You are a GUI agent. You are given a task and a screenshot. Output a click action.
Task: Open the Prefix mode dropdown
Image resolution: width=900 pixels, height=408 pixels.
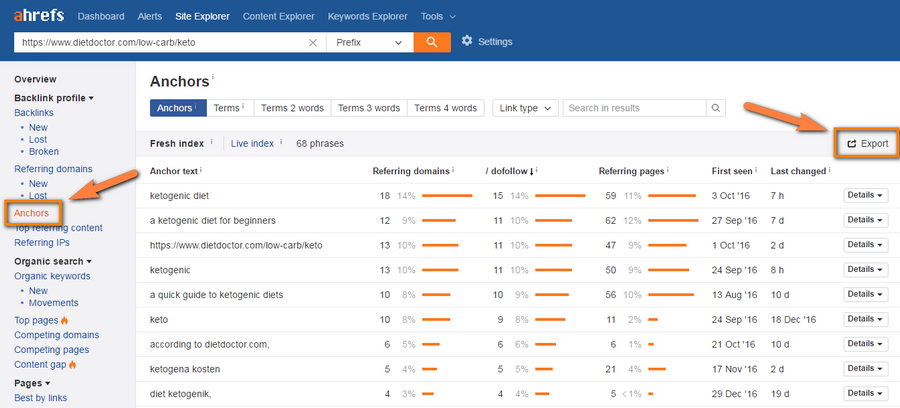(370, 42)
